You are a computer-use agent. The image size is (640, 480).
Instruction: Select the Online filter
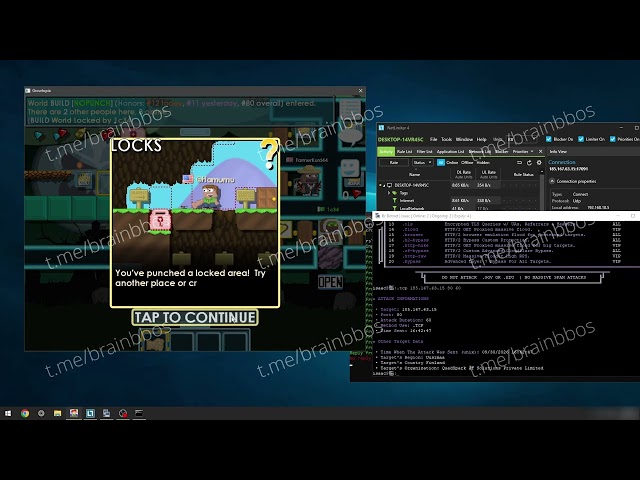tap(452, 162)
